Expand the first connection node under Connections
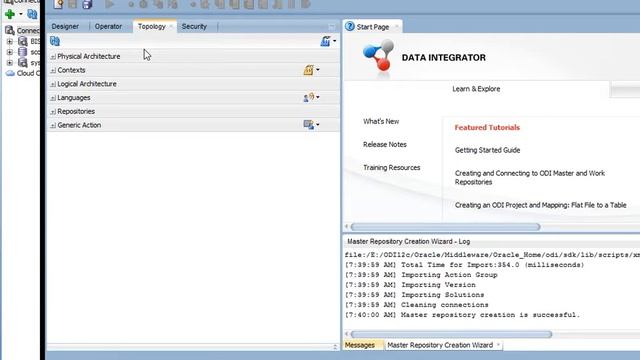Viewport: 640px width, 360px height. click(x=10, y=41)
